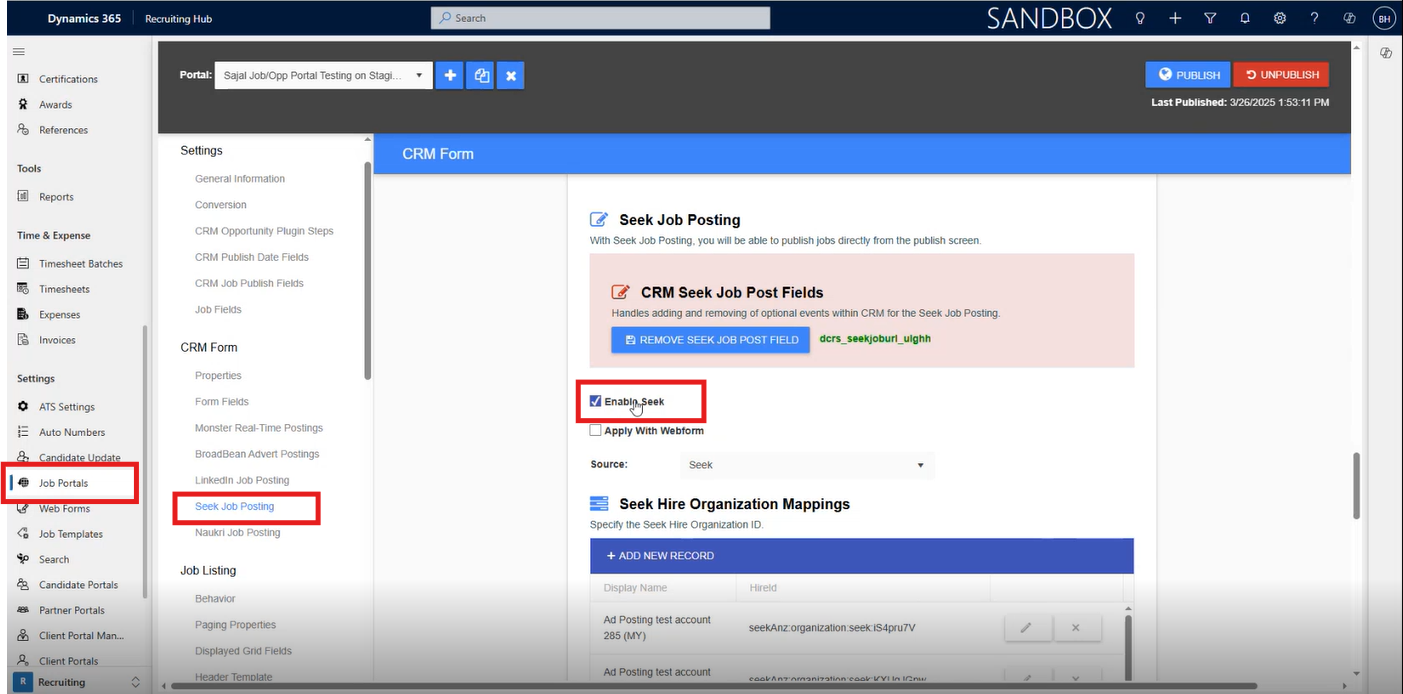Image resolution: width=1403 pixels, height=694 pixels.
Task: Open the Source dropdown set to Seek
Action: click(x=807, y=465)
